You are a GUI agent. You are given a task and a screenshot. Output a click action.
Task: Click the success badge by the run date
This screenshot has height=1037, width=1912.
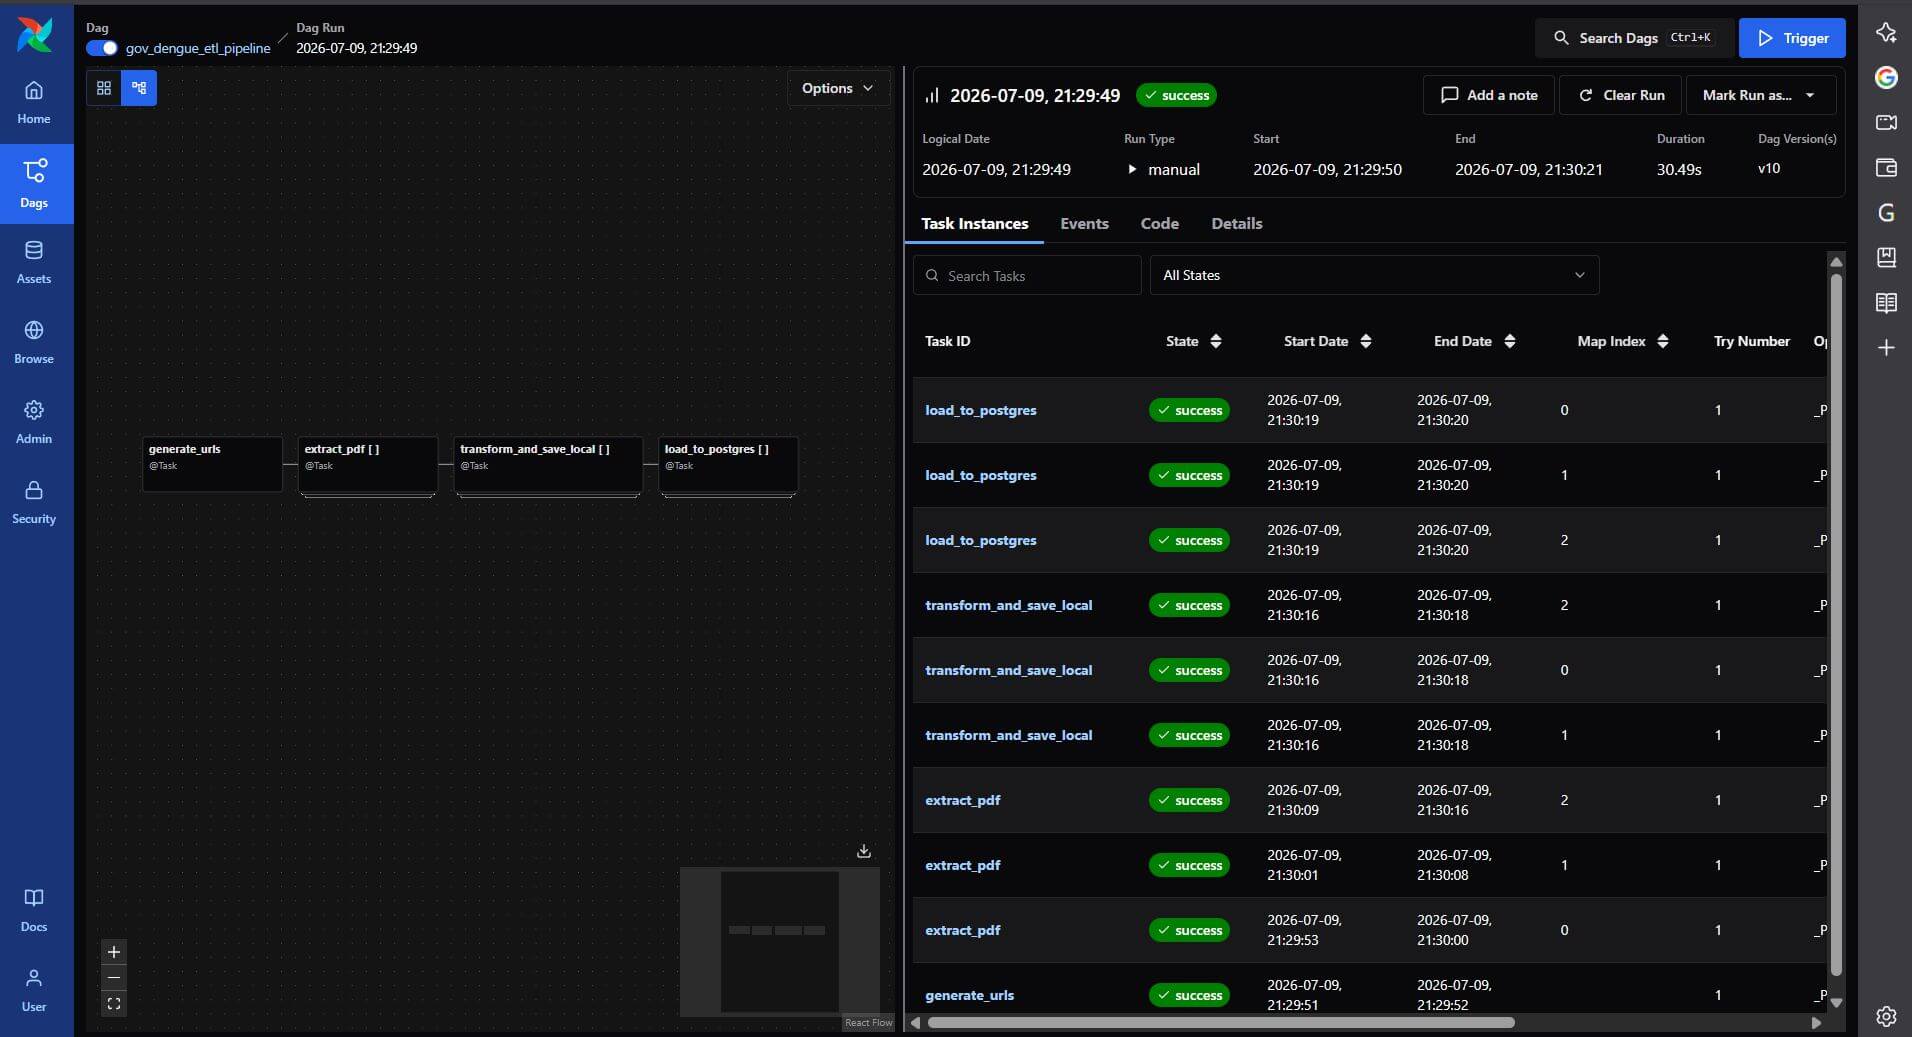(1176, 95)
